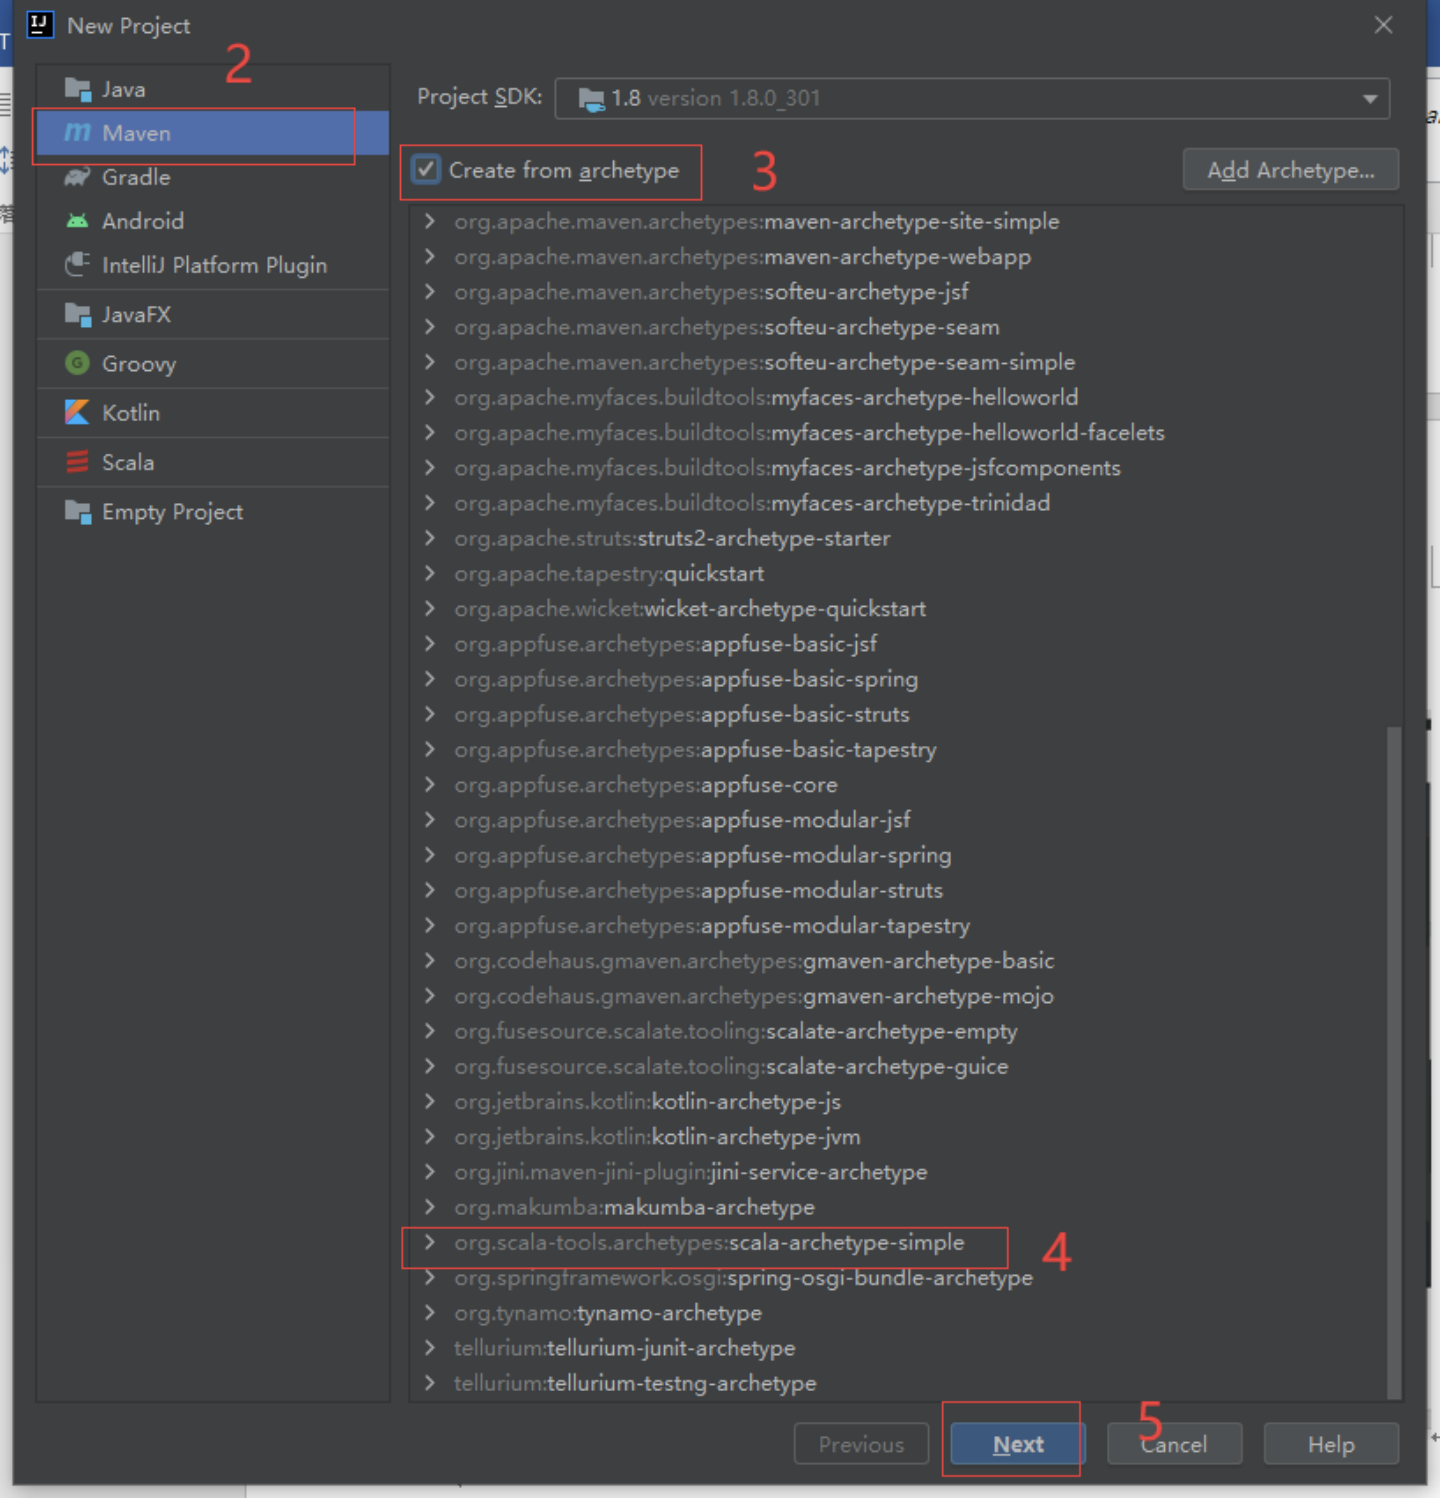Choose Kotlin project type label

[131, 413]
